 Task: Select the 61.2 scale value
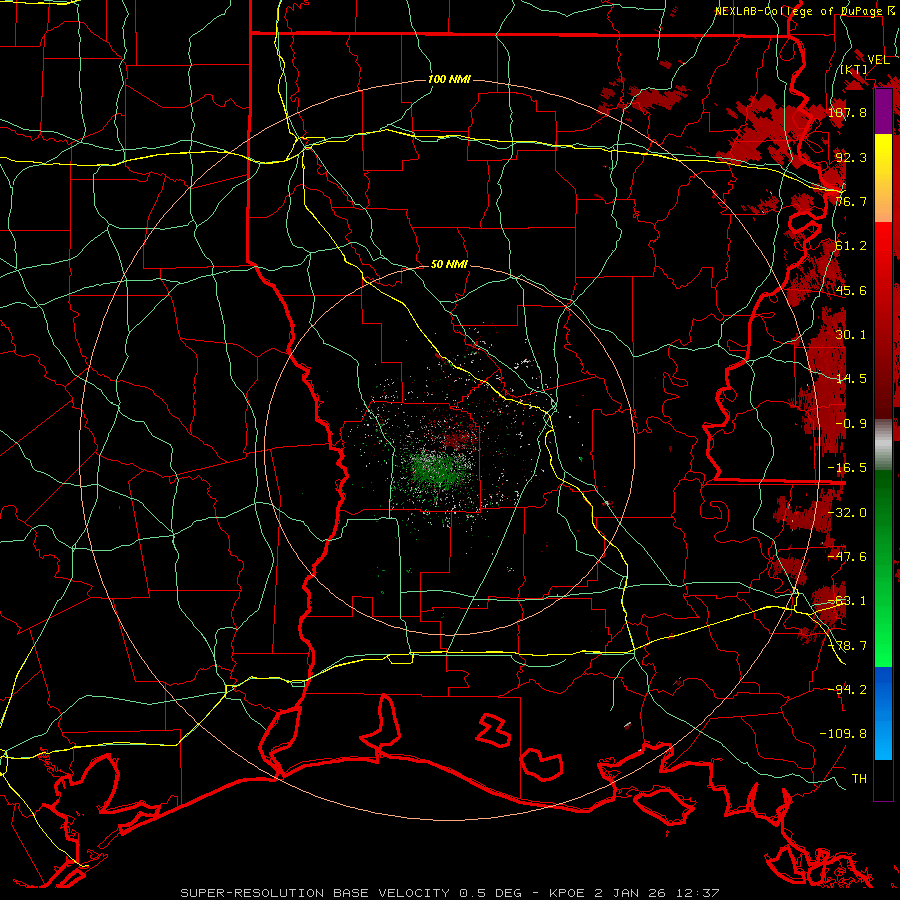851,246
